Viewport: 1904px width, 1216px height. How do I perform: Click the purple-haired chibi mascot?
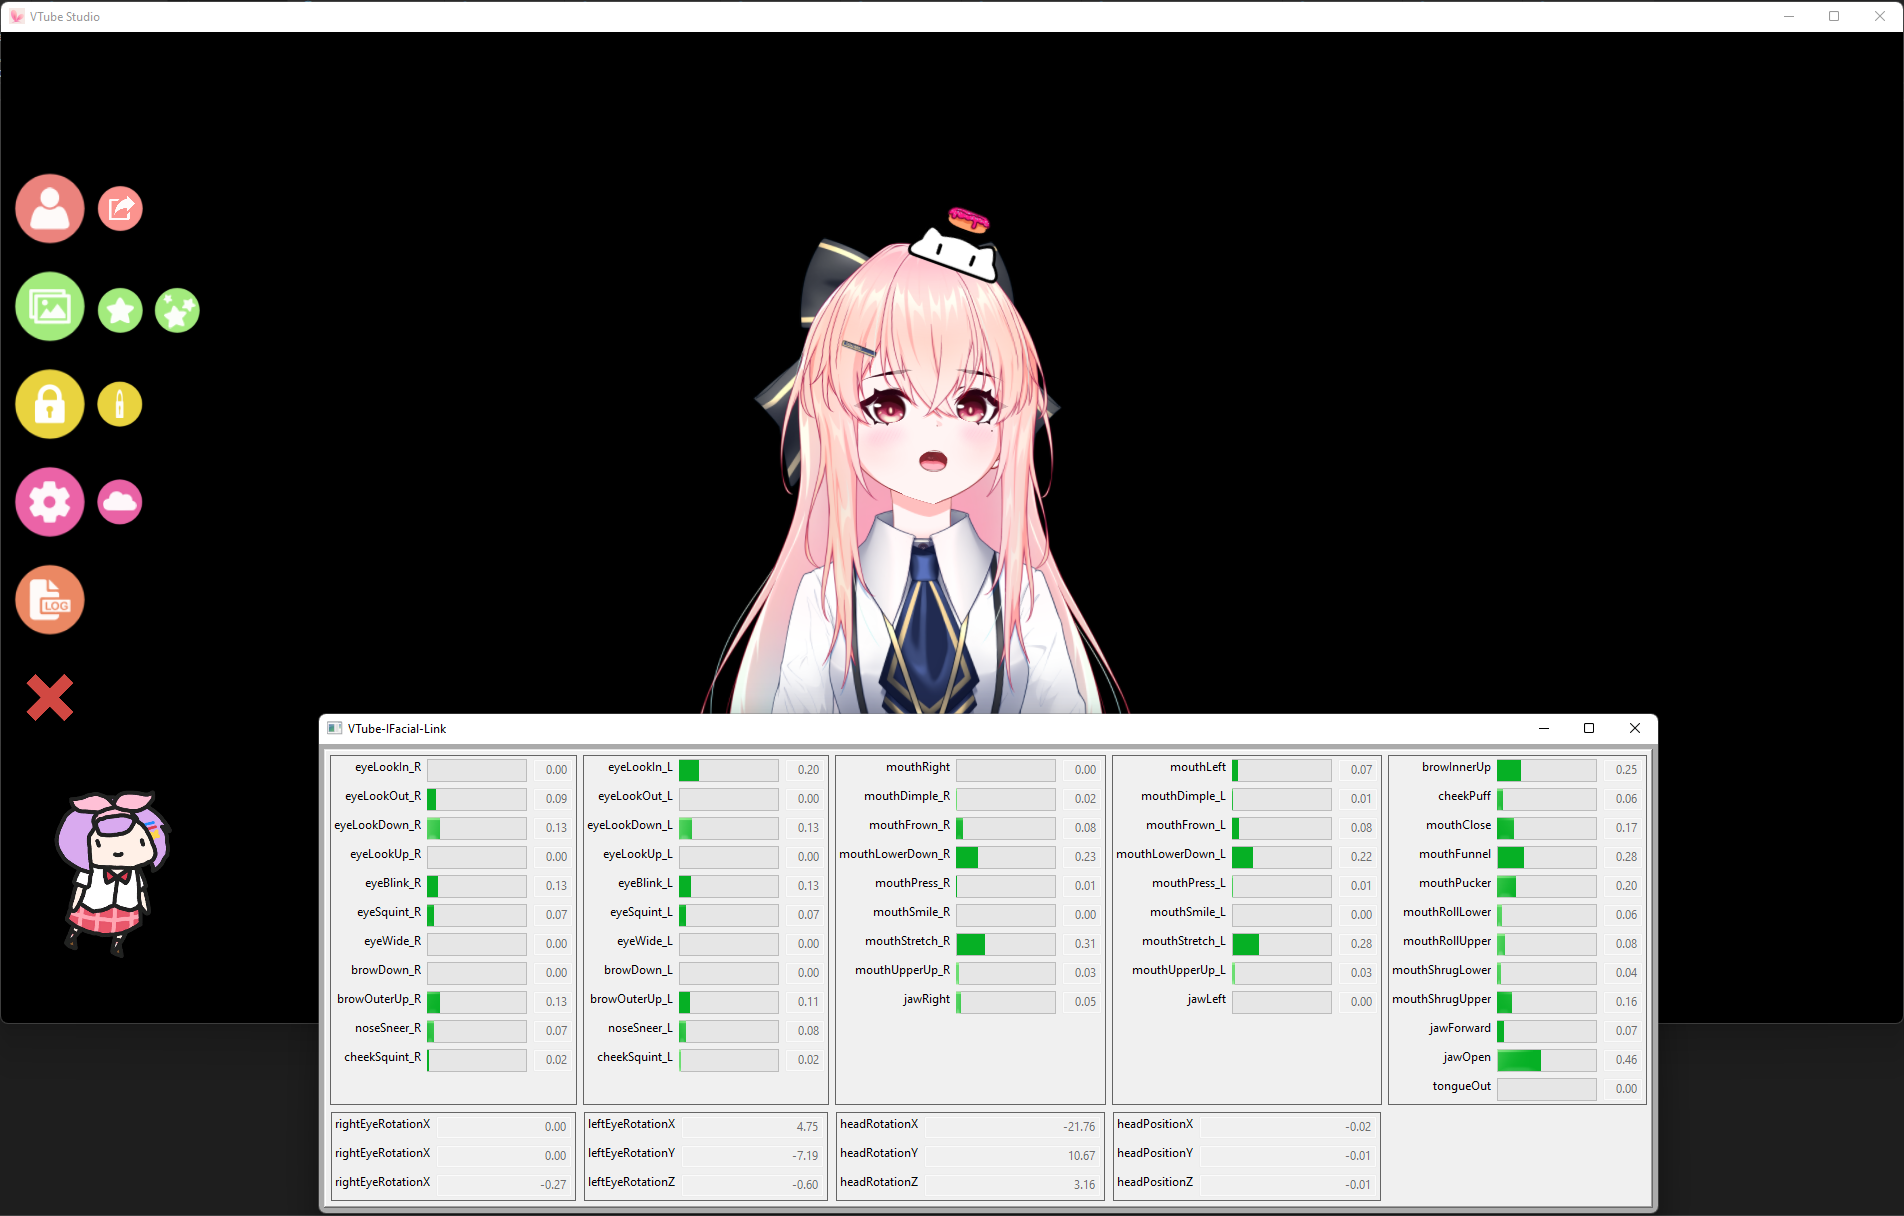pyautogui.click(x=113, y=873)
